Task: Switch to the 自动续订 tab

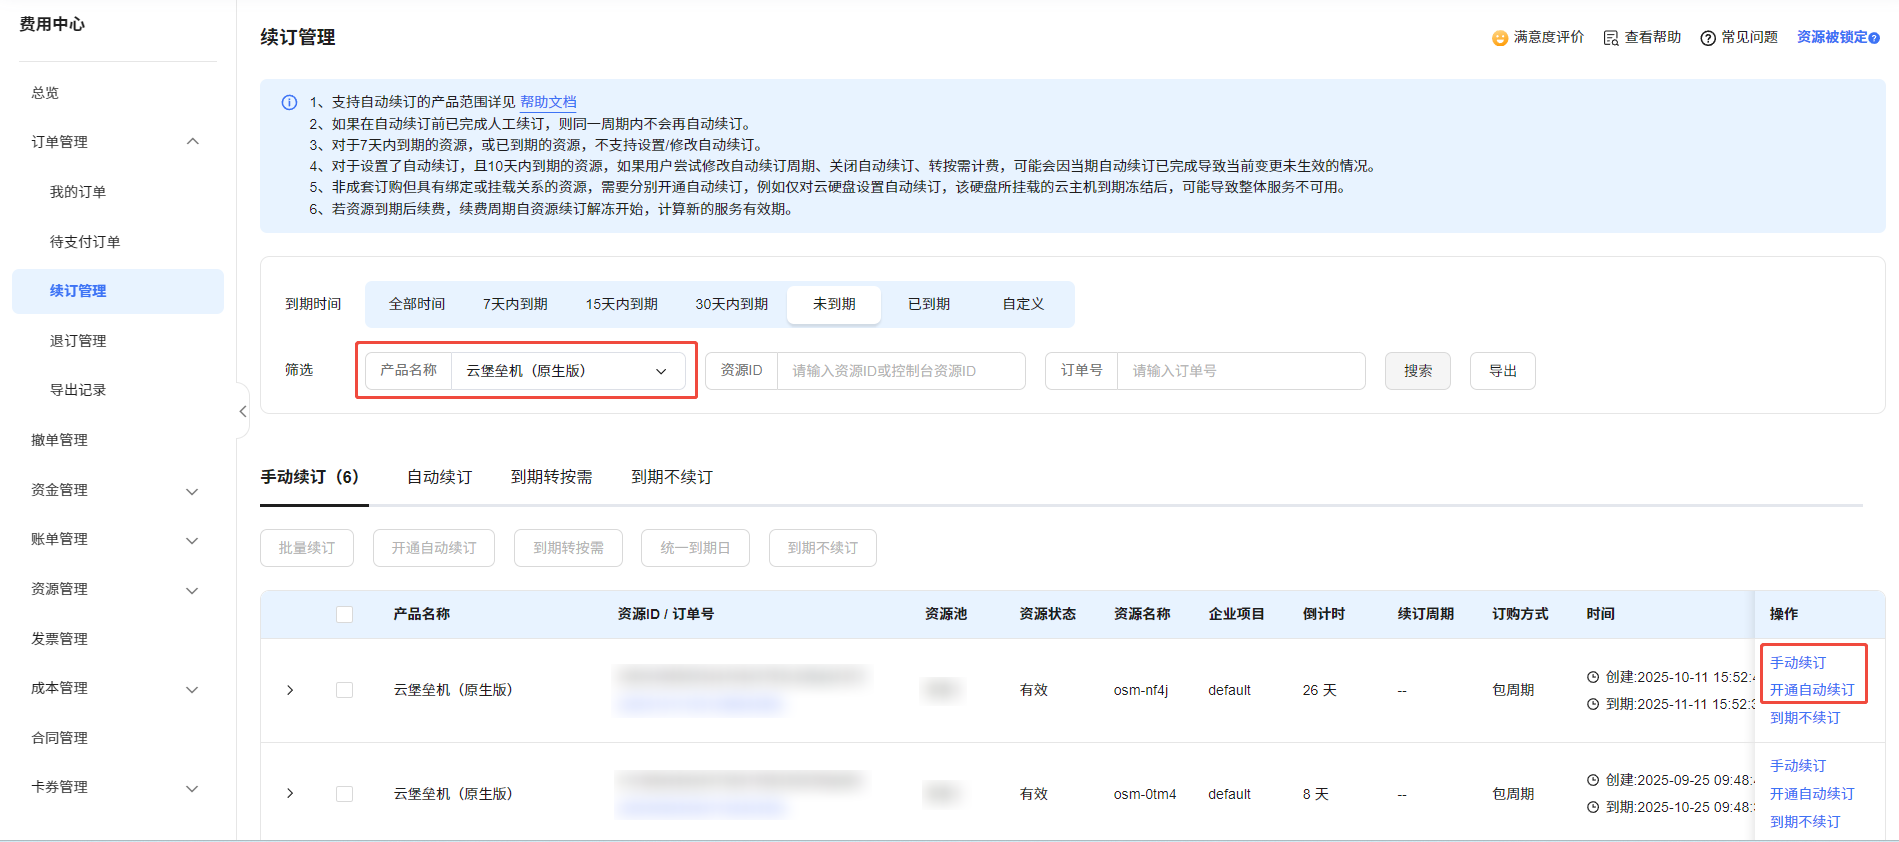Action: pyautogui.click(x=439, y=477)
